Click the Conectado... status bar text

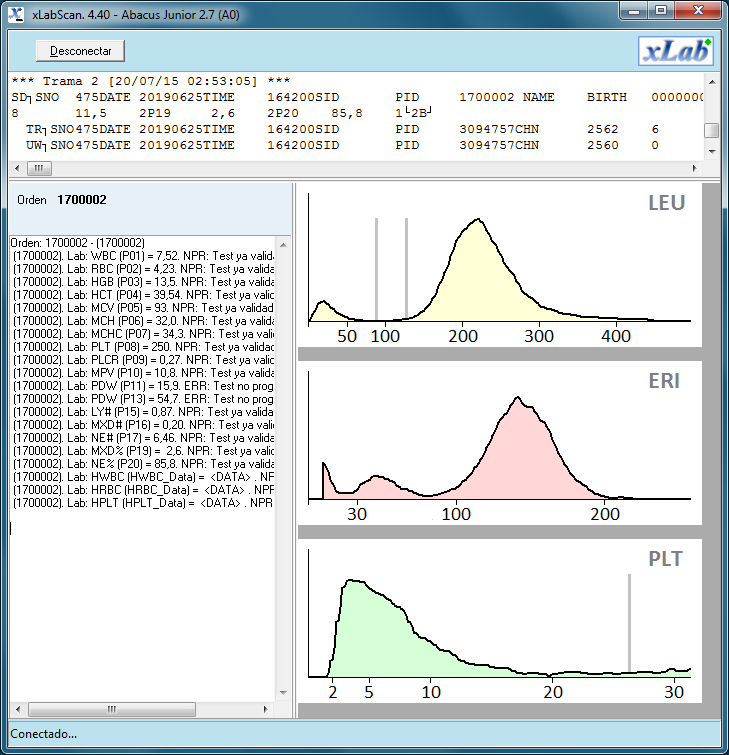click(x=43, y=734)
